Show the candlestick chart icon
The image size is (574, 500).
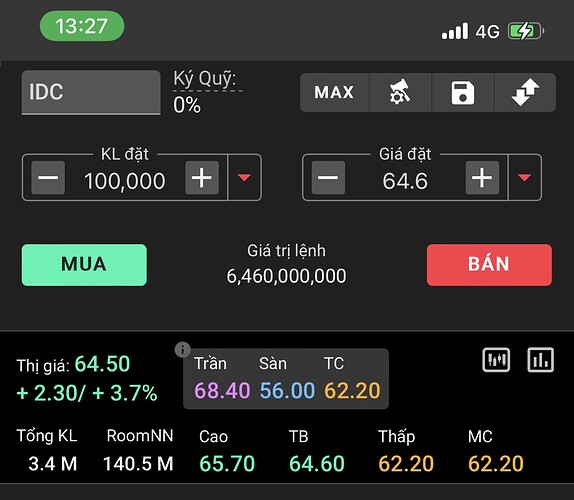(496, 360)
